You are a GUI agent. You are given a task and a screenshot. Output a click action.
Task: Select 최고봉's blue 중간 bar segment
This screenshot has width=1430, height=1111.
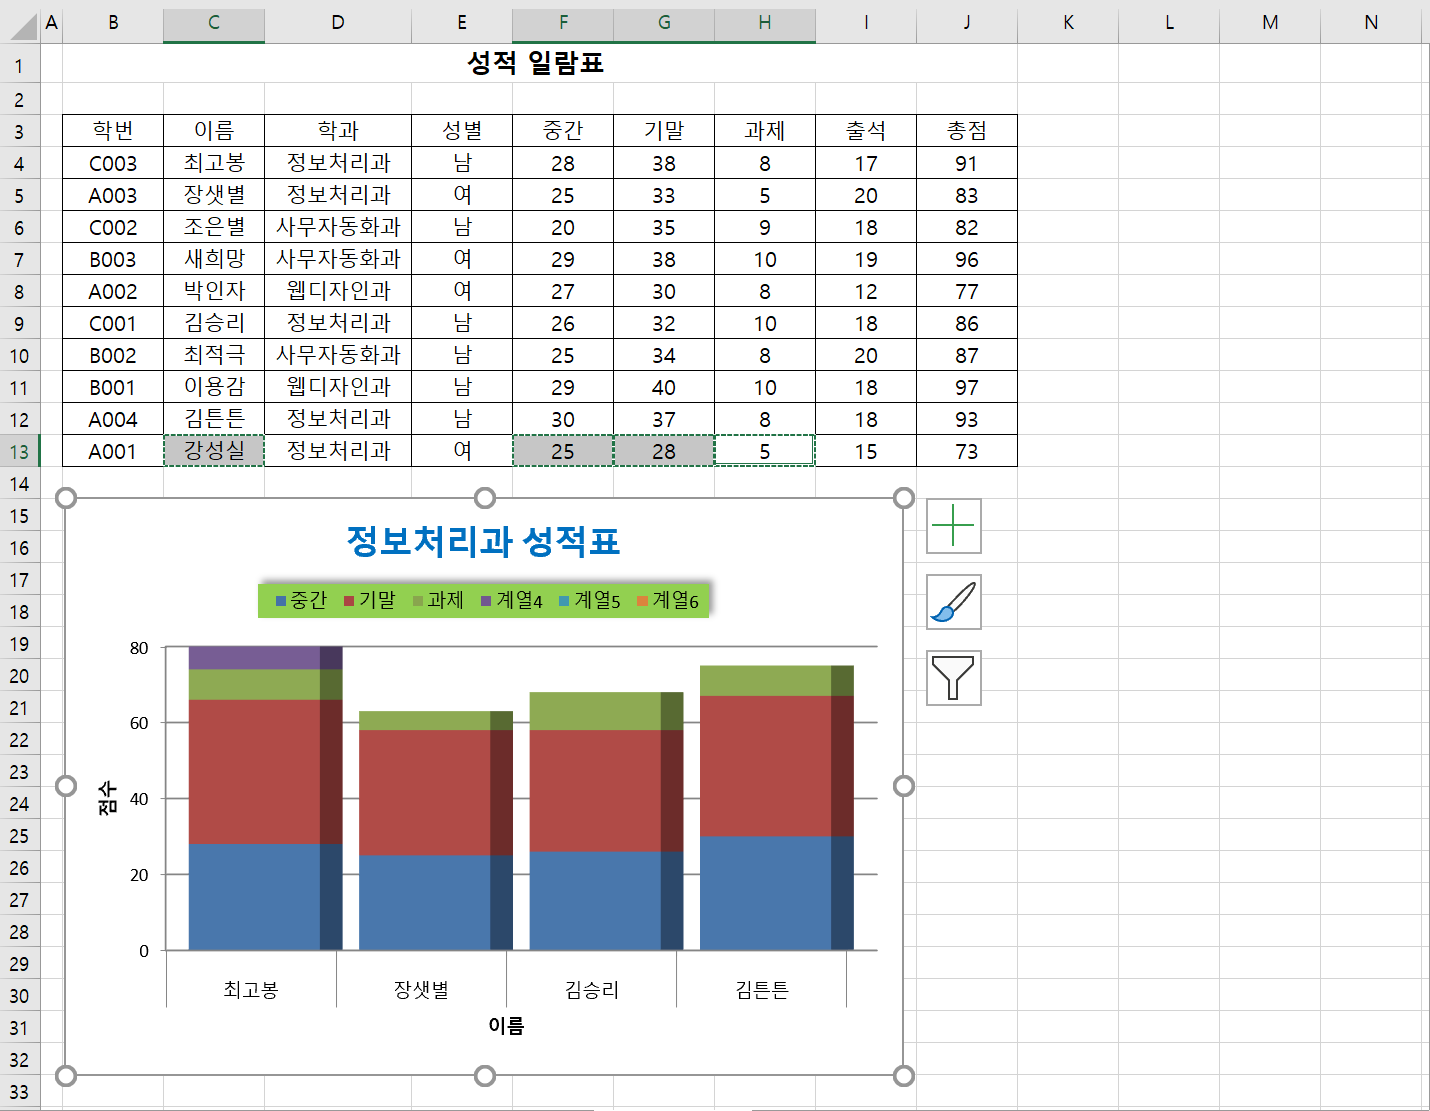coord(254,896)
